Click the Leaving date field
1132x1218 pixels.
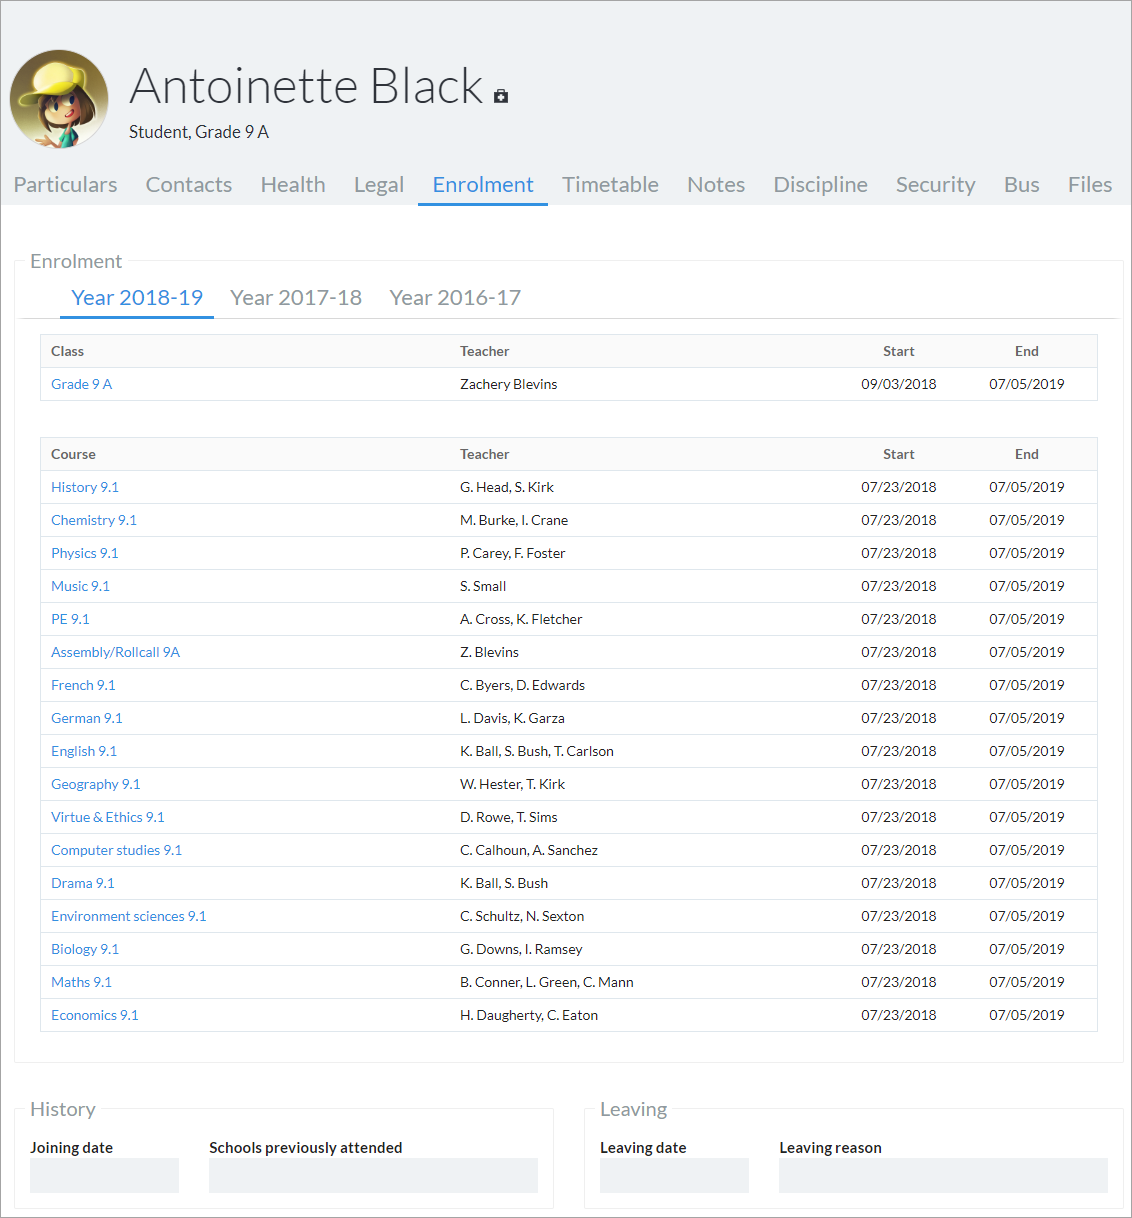pyautogui.click(x=674, y=1175)
